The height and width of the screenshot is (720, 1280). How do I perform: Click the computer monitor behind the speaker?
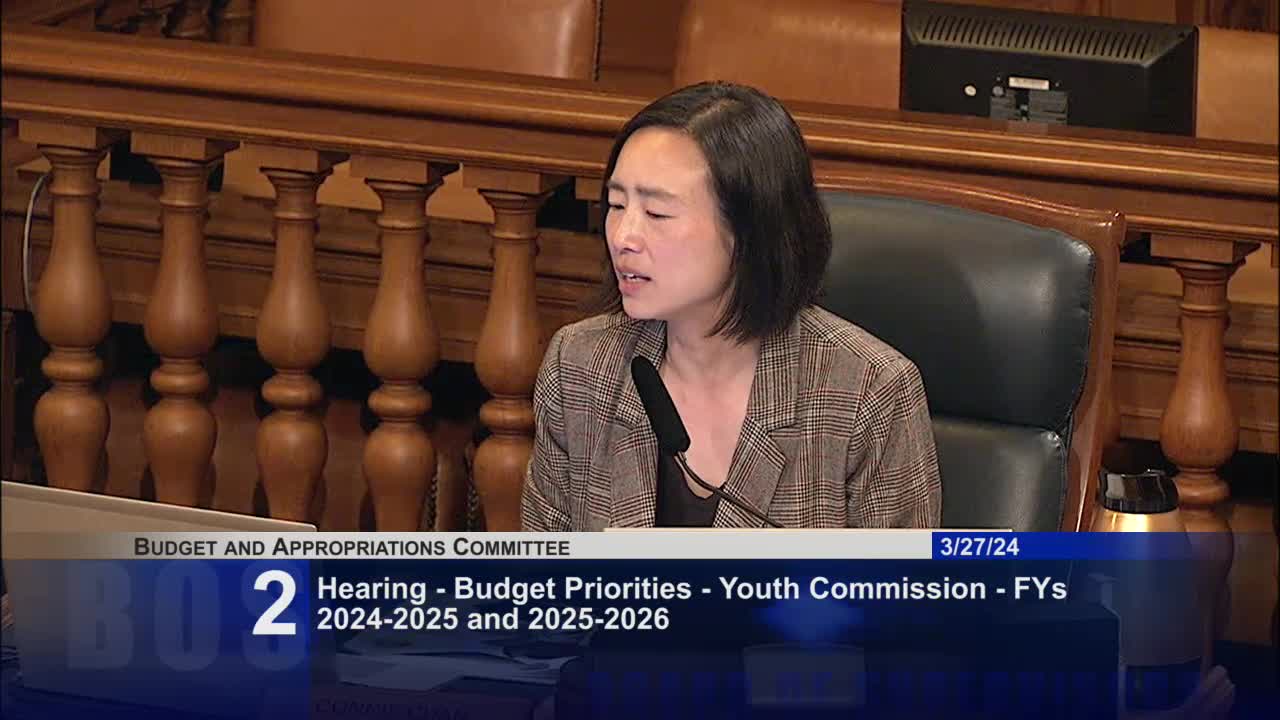tap(1040, 70)
